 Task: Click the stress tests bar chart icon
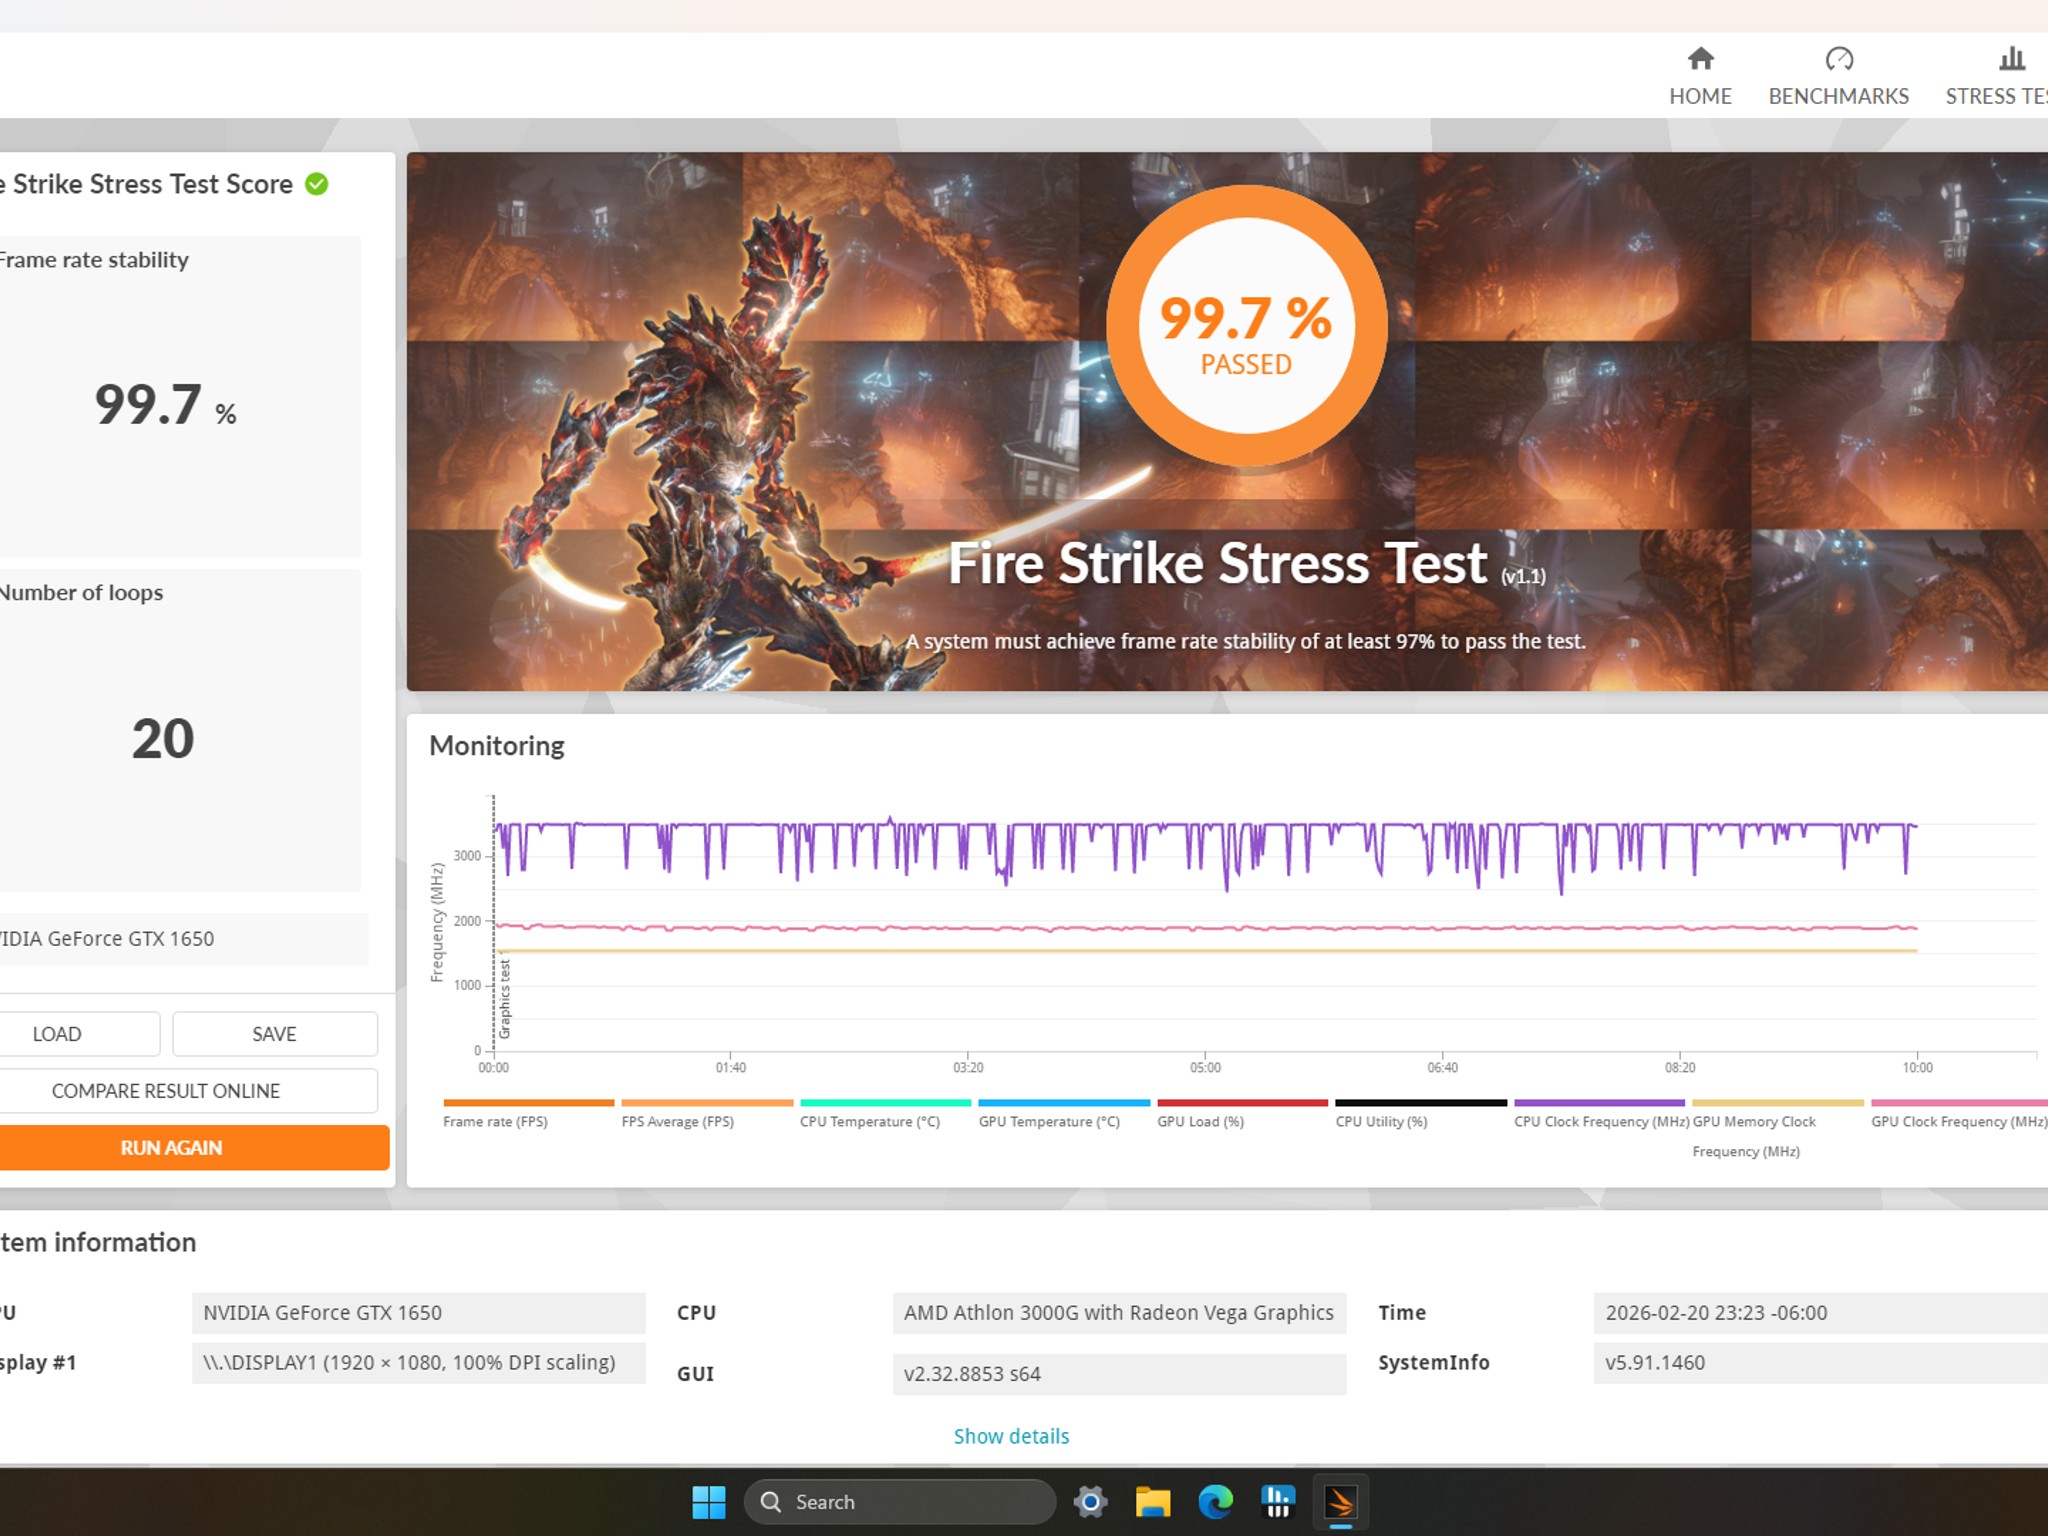(x=2012, y=59)
